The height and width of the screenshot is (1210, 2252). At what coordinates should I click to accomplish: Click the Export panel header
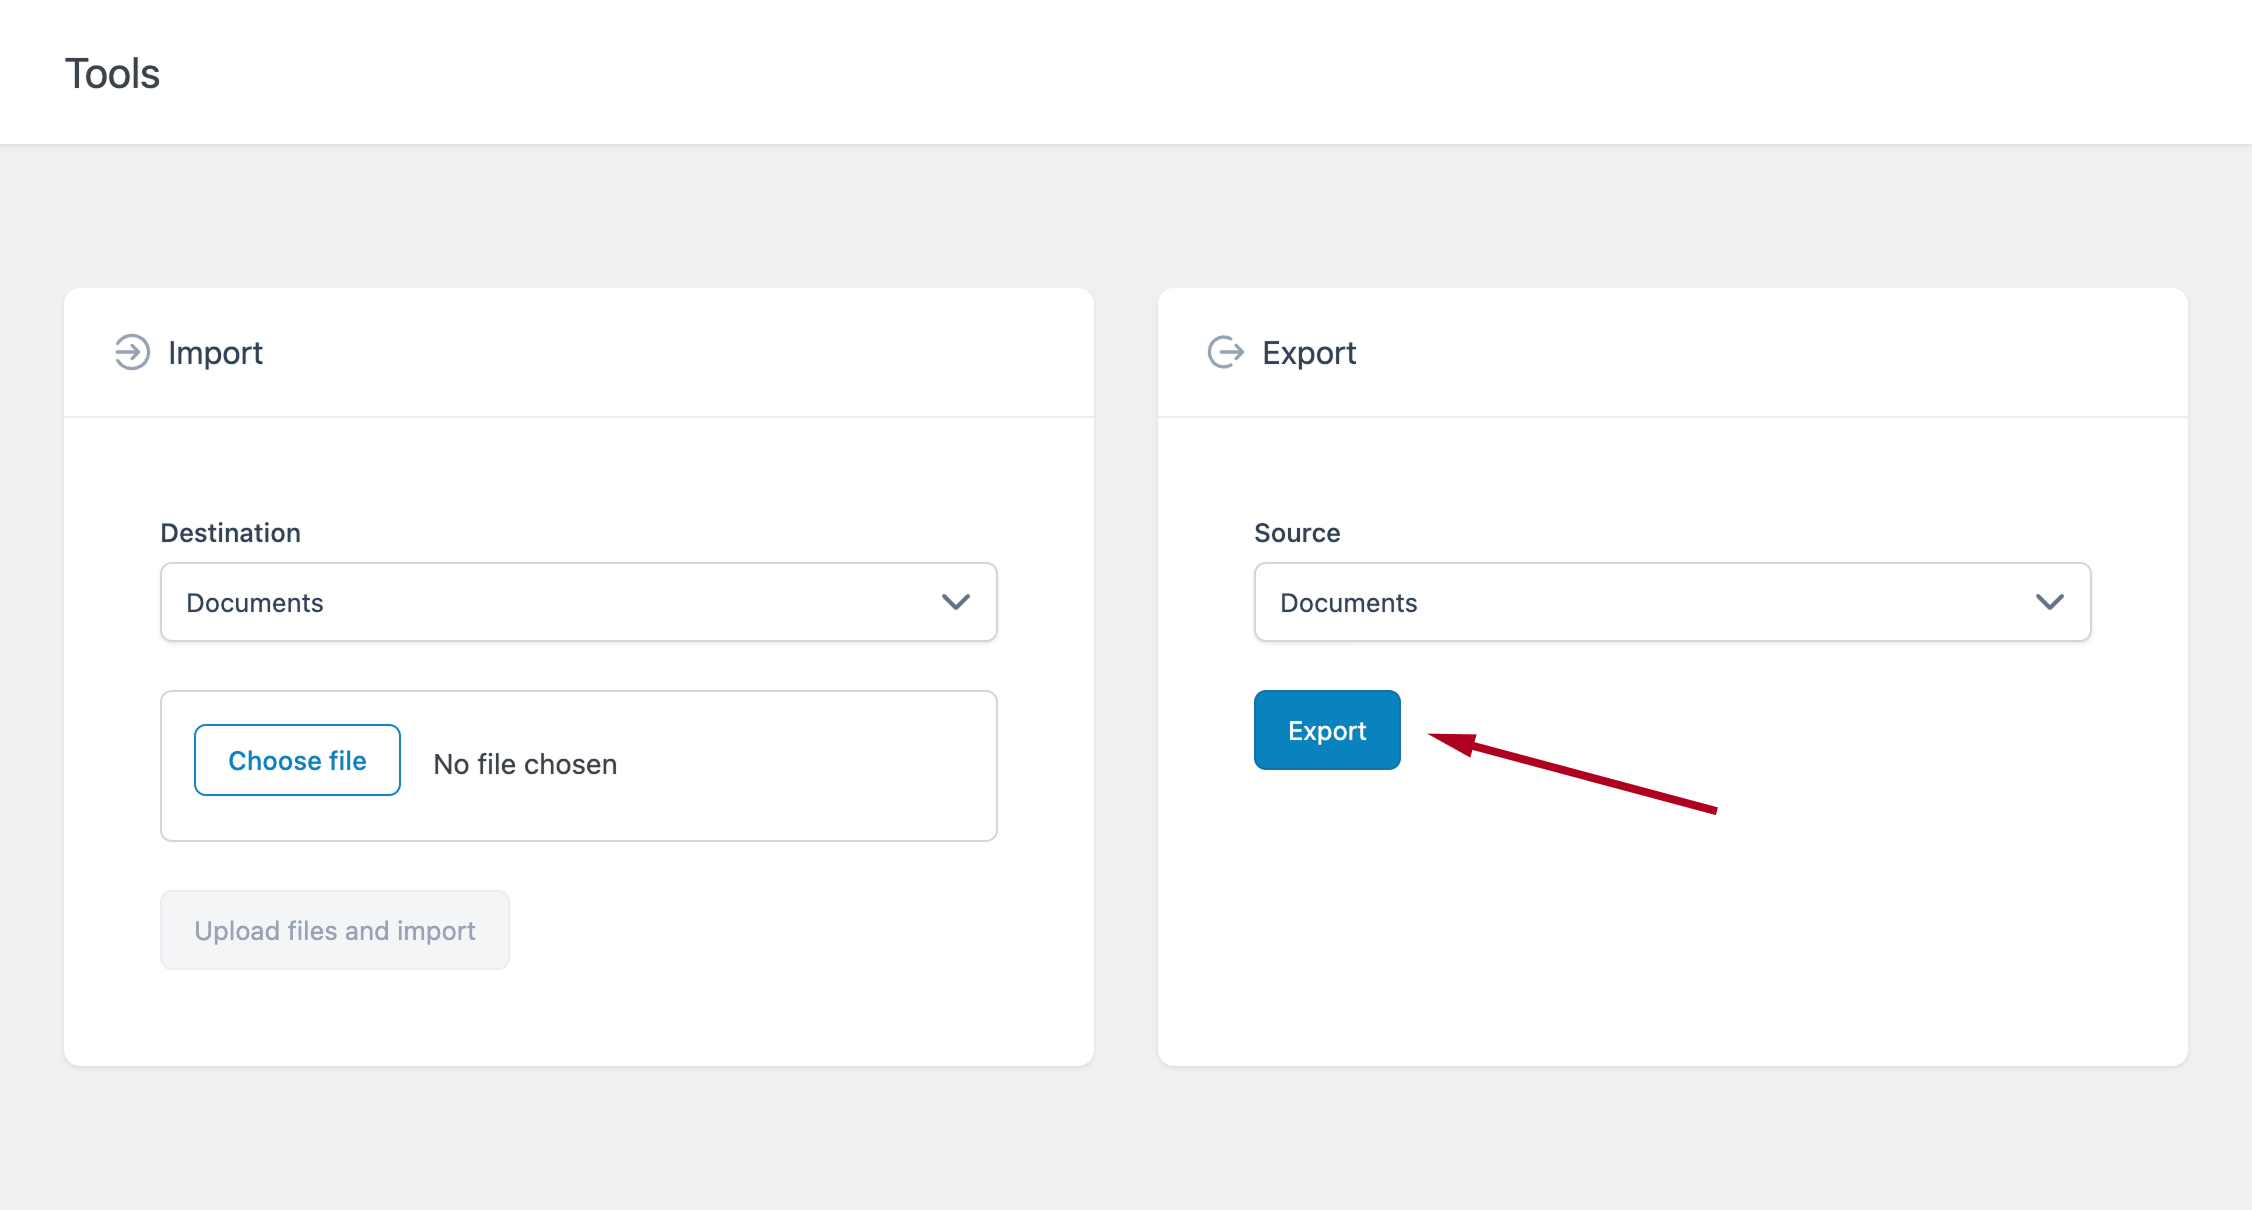1310,352
